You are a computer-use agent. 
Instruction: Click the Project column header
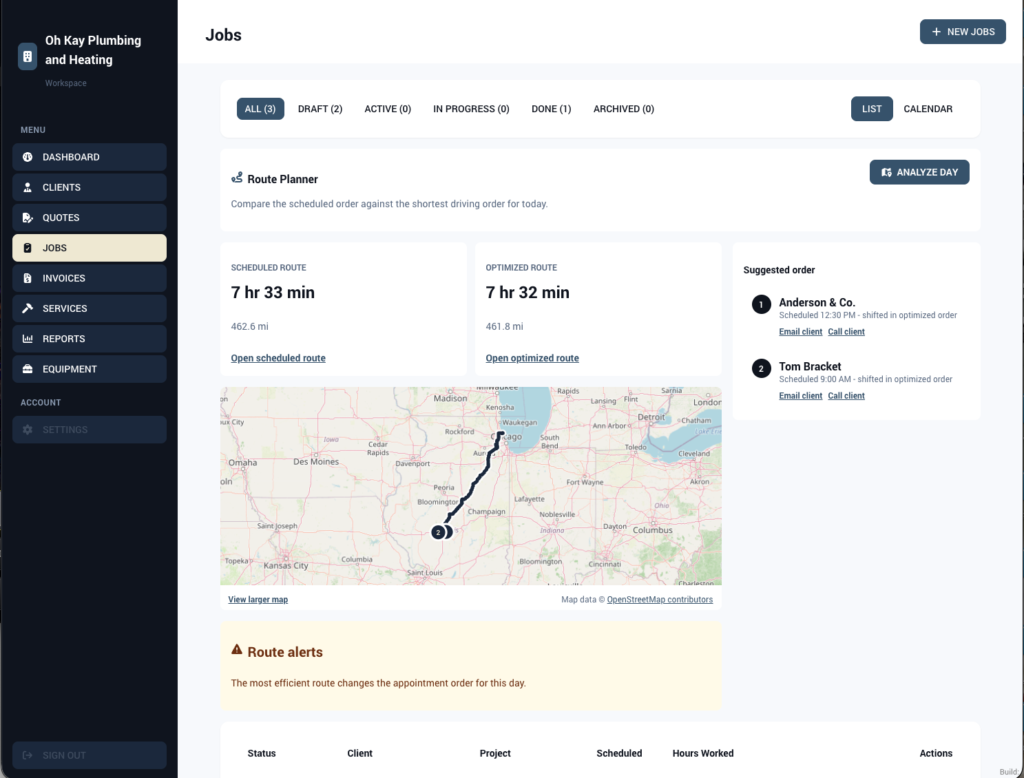point(495,753)
